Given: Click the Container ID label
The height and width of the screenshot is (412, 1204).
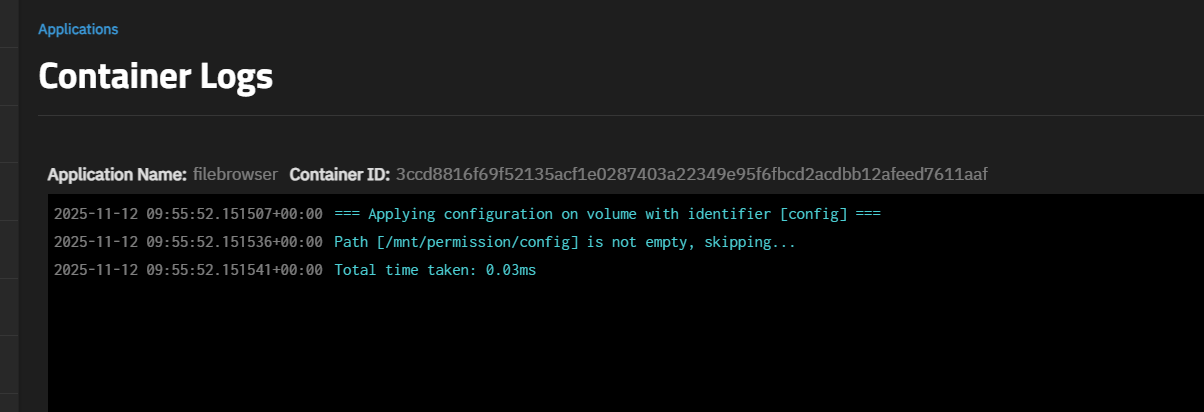Looking at the screenshot, I should coord(340,175).
